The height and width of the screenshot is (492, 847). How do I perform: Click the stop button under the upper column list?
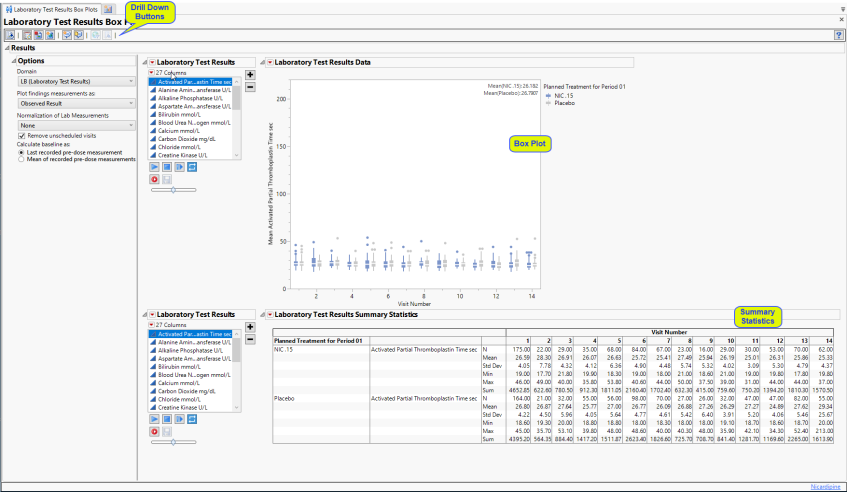point(165,168)
